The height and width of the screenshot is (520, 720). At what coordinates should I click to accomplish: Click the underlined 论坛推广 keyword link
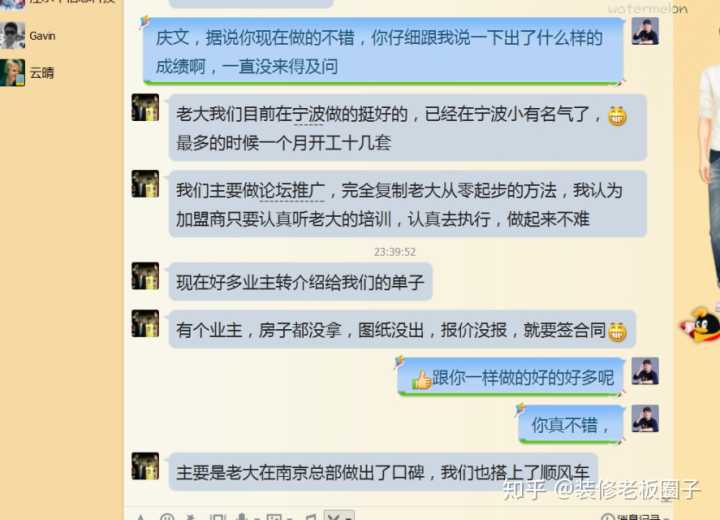pos(292,191)
